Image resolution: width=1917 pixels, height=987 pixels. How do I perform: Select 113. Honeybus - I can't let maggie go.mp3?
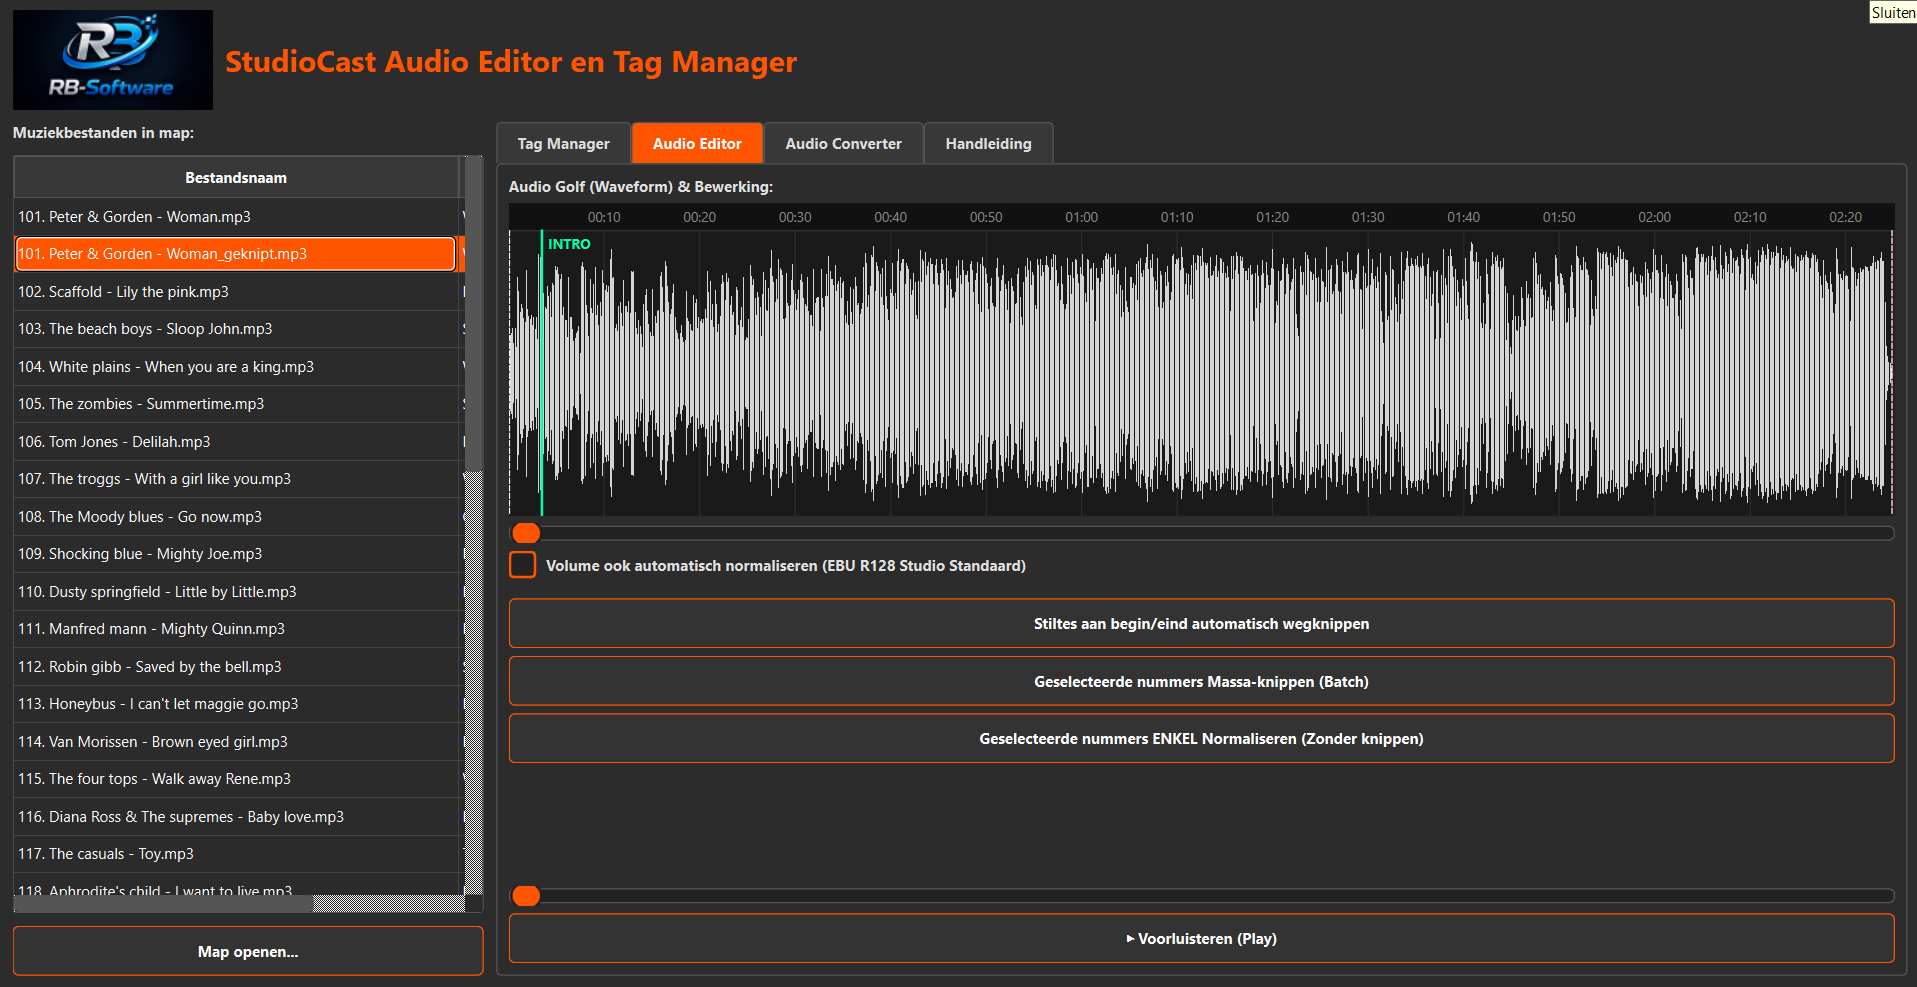pyautogui.click(x=236, y=704)
